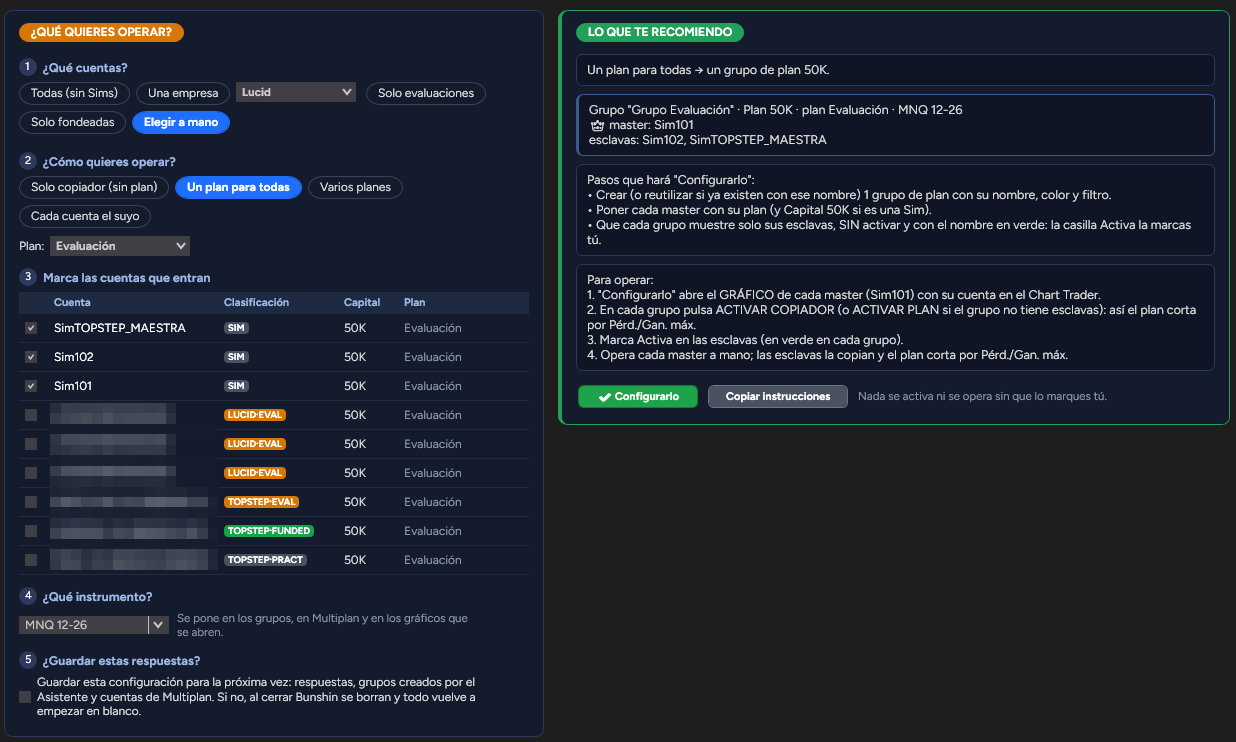Uncheck the SimTOPSTEP_MAESTRA account checkbox
The image size is (1236, 742).
(31, 328)
